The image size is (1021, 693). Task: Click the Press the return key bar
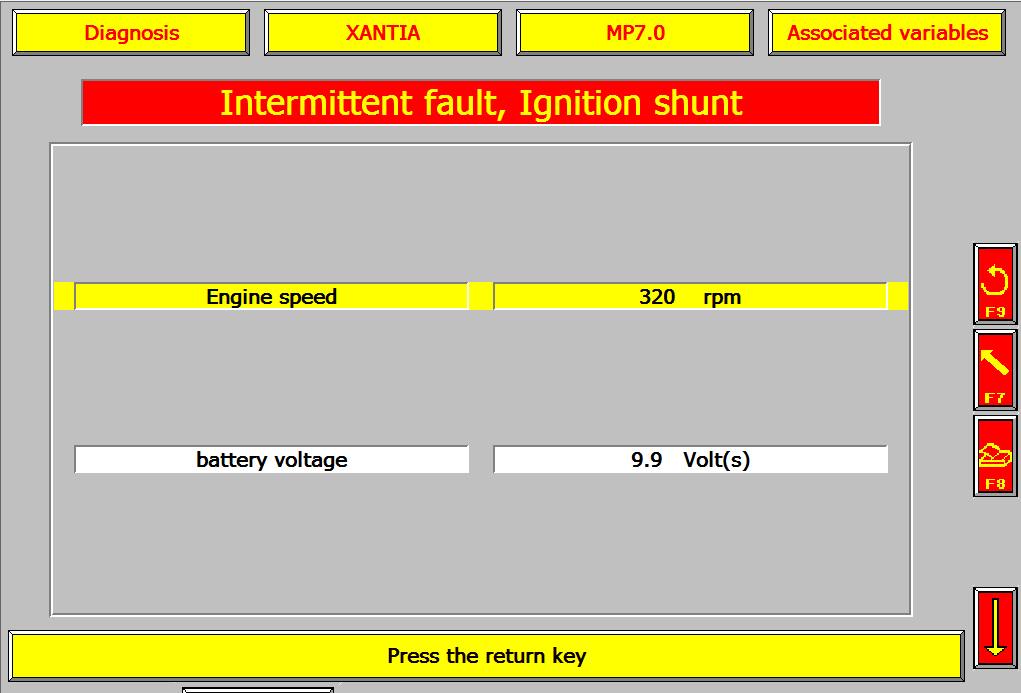pyautogui.click(x=486, y=656)
